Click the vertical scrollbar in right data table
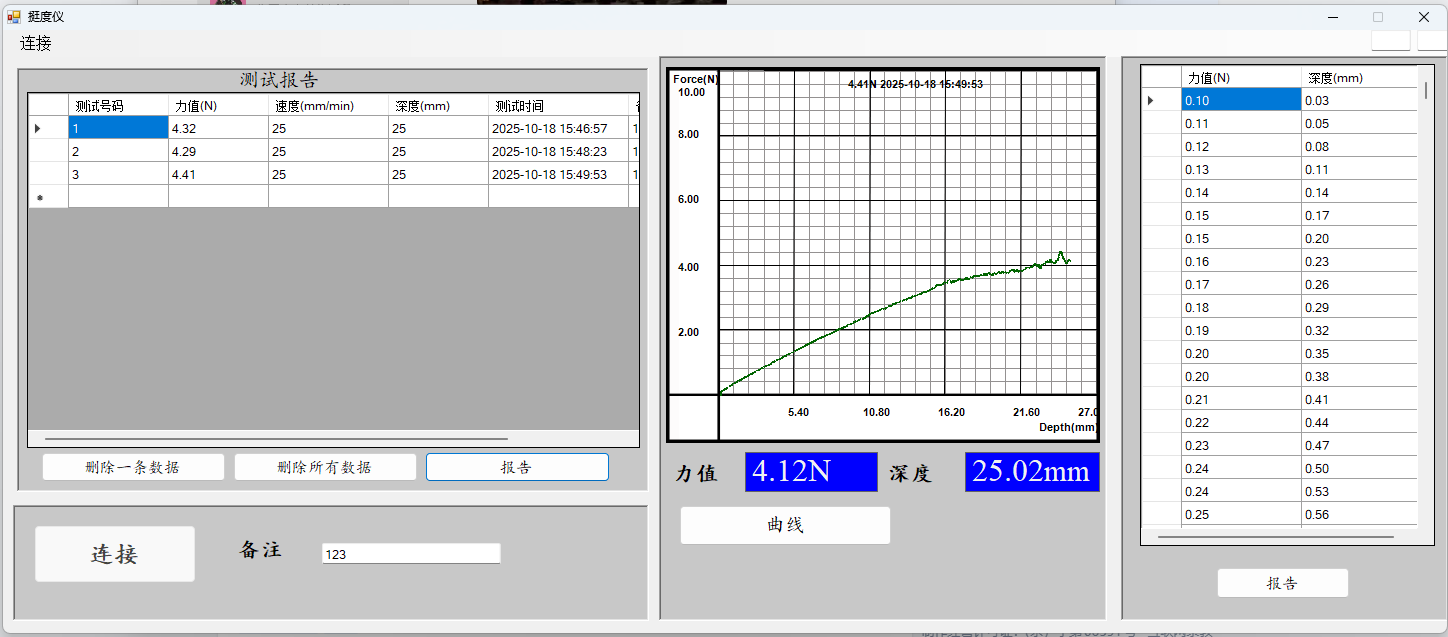Viewport: 1448px width, 637px height. [x=1426, y=91]
